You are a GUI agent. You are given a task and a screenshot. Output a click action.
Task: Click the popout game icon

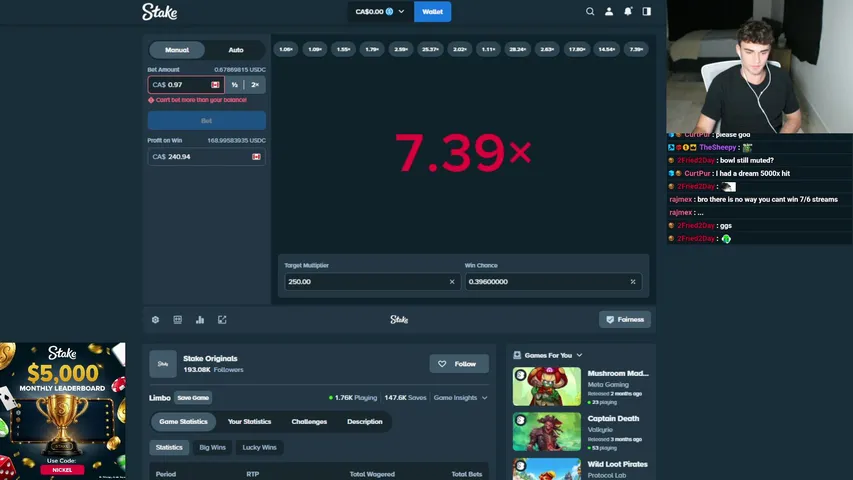coord(222,319)
